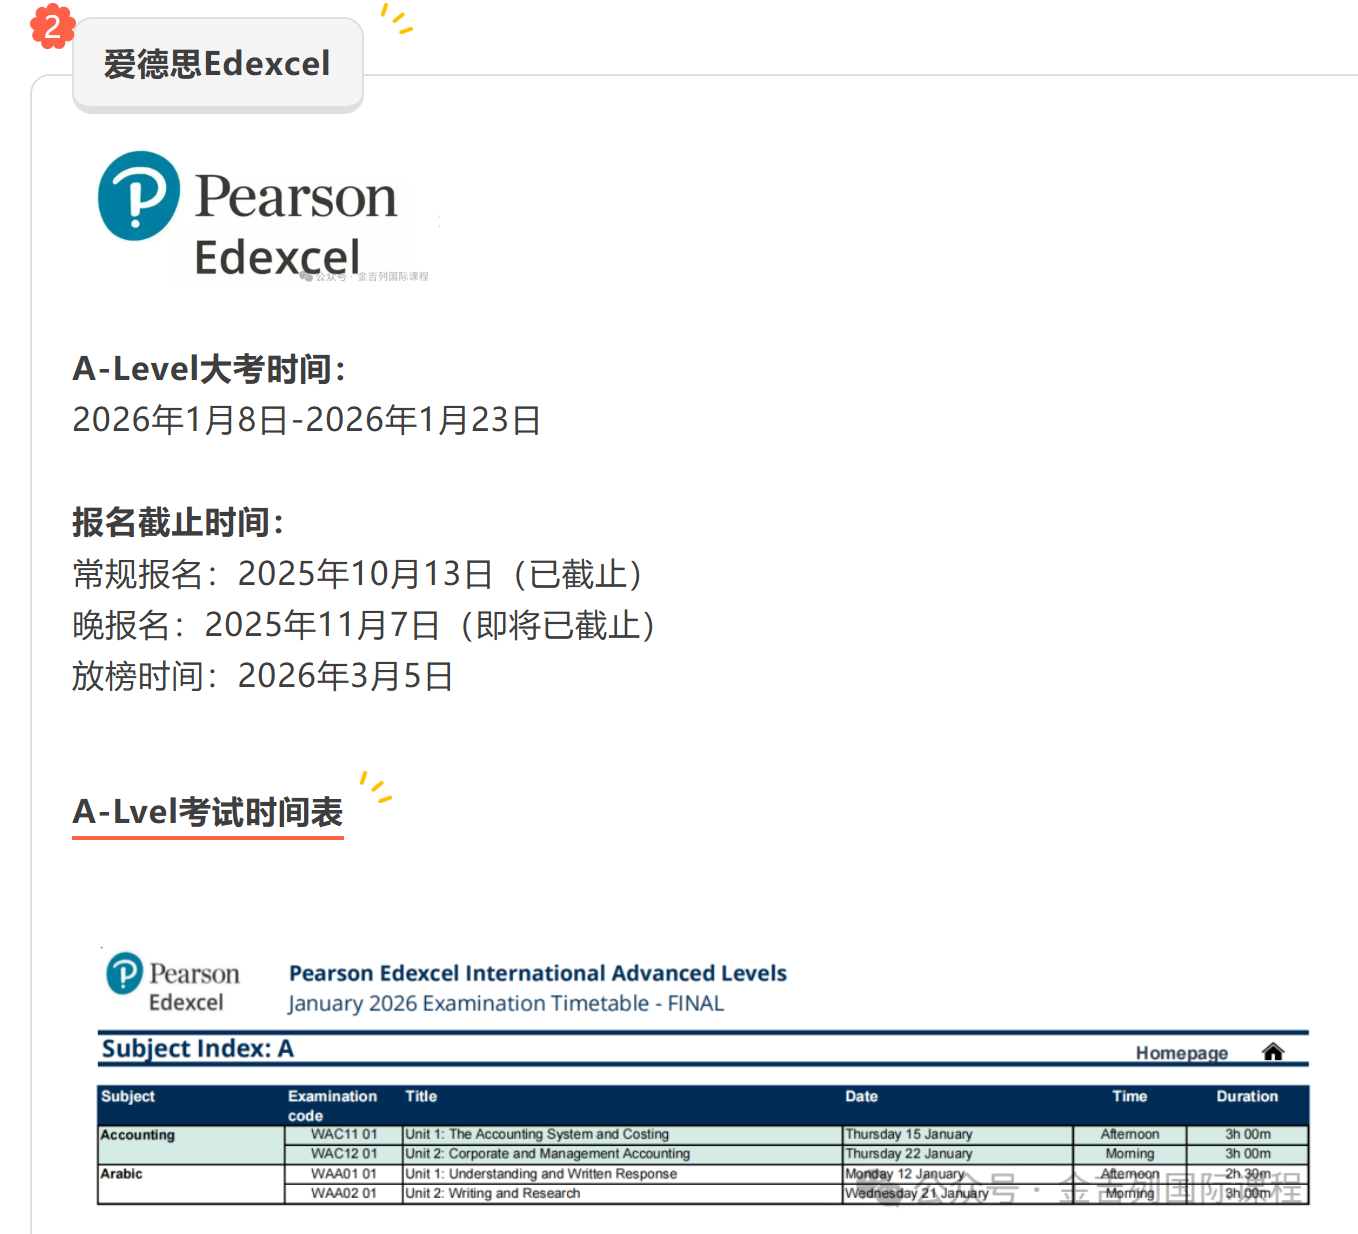Click Unit 2: Corporate and Management Accounting row

pos(547,1154)
